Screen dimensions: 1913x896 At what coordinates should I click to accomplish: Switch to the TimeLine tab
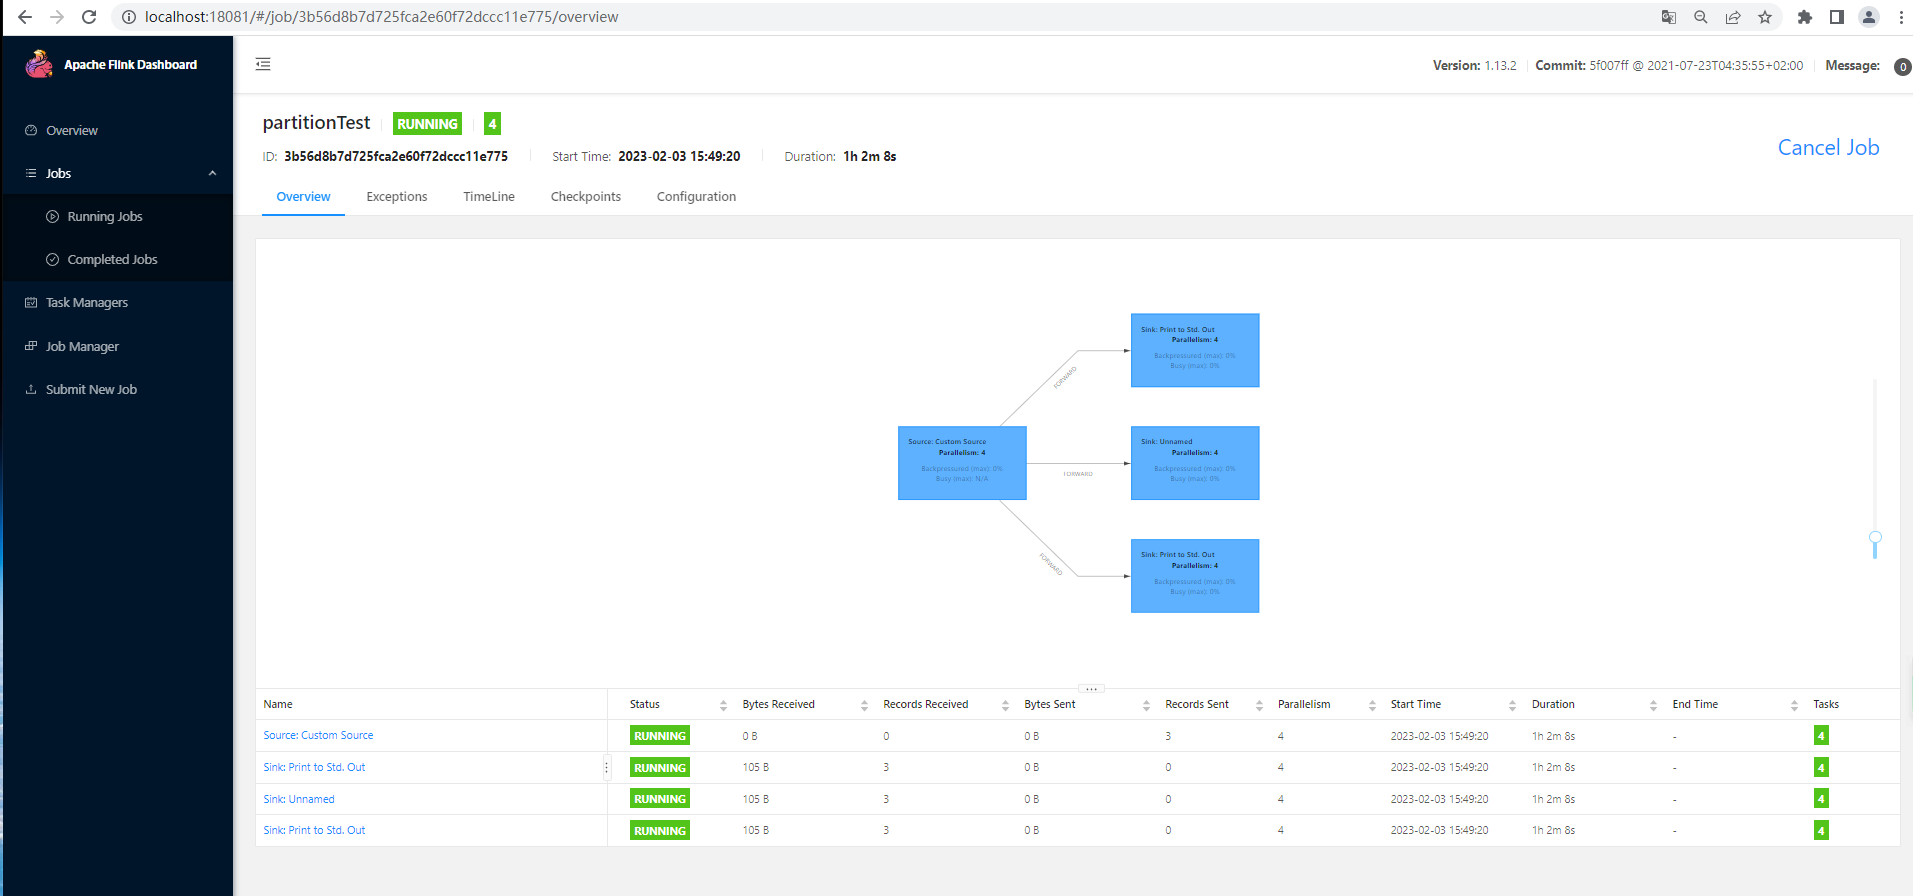[x=489, y=197]
